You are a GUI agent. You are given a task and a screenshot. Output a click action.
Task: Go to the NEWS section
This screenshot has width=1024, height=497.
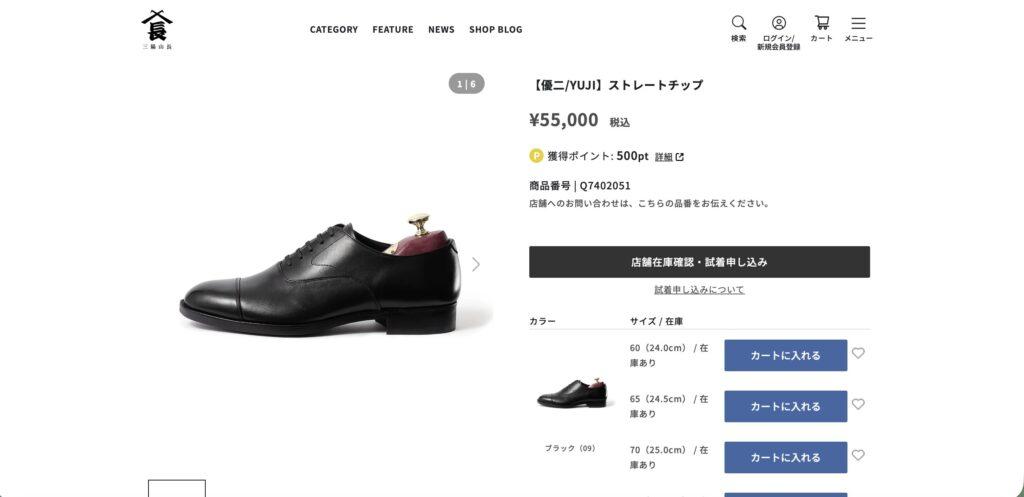[441, 29]
